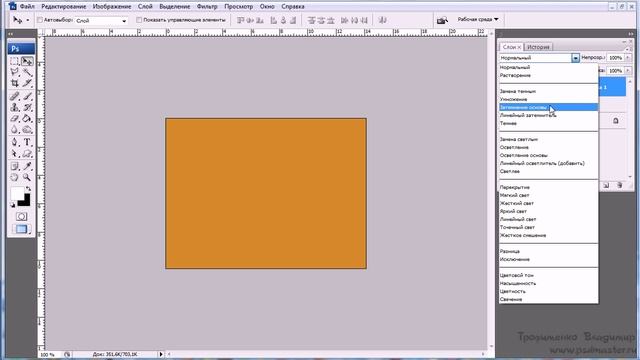Open the Рабочая среда workspace dropdown
Screen dimensions: 640x360
tap(478, 19)
